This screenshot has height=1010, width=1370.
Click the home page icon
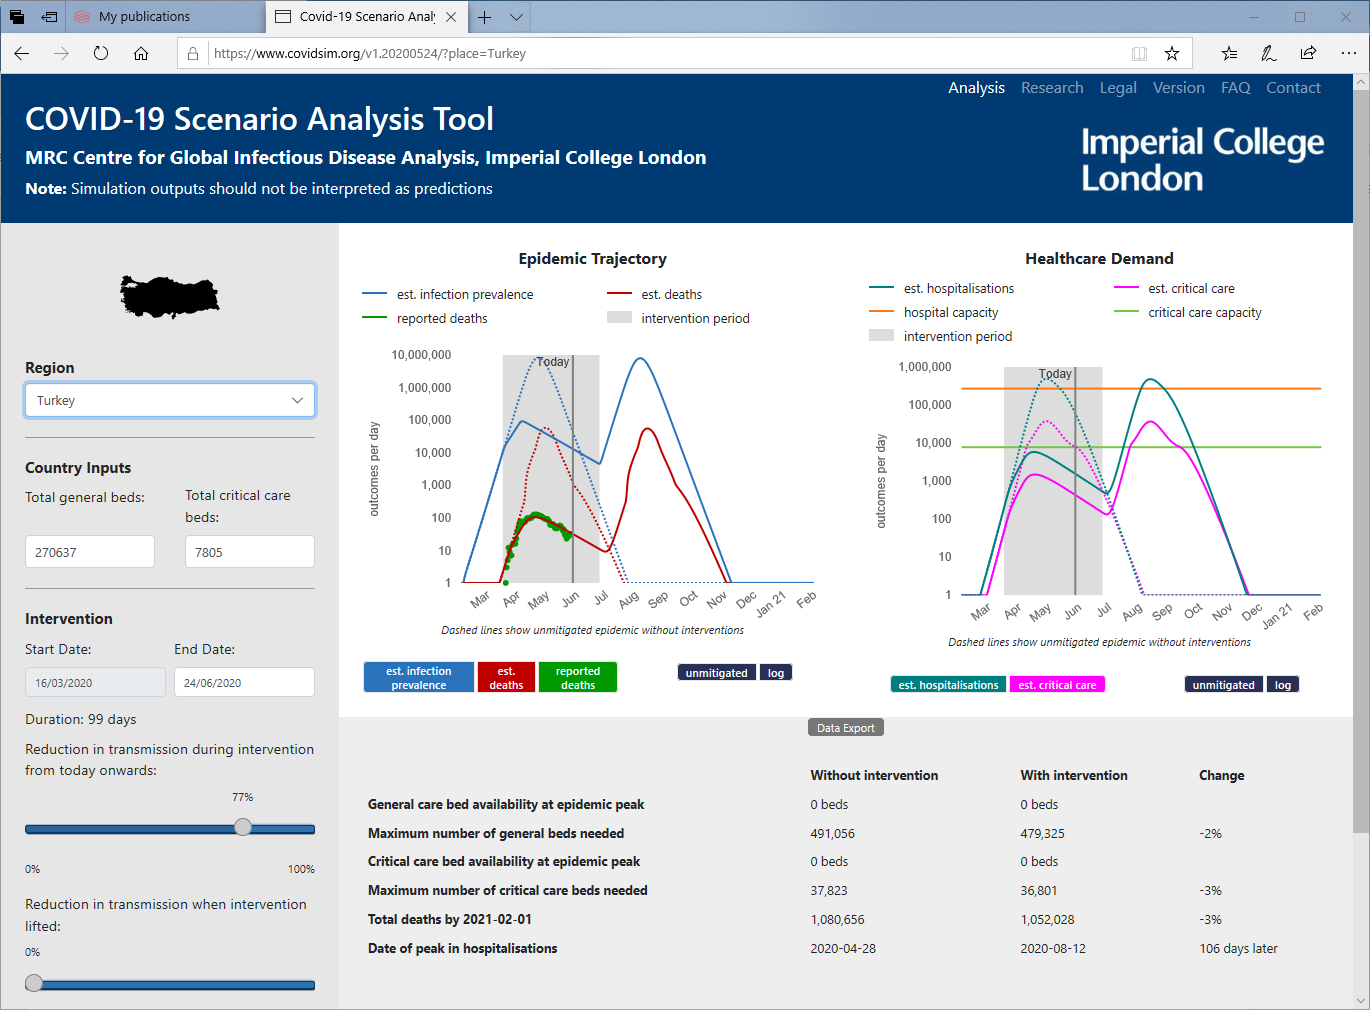point(141,54)
